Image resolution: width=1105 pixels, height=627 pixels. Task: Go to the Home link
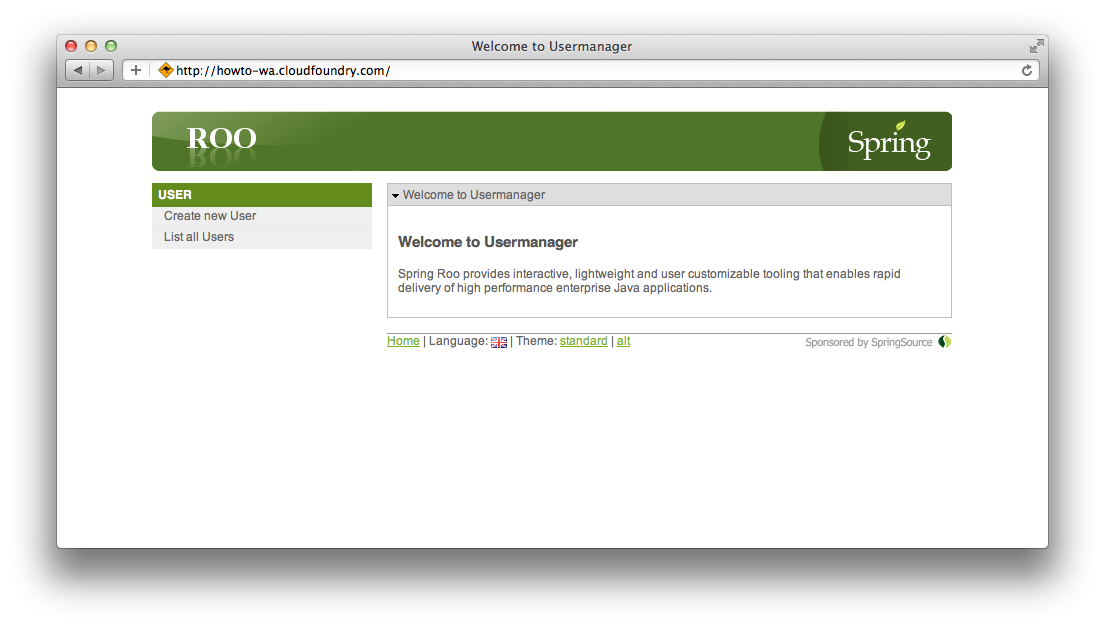click(403, 341)
